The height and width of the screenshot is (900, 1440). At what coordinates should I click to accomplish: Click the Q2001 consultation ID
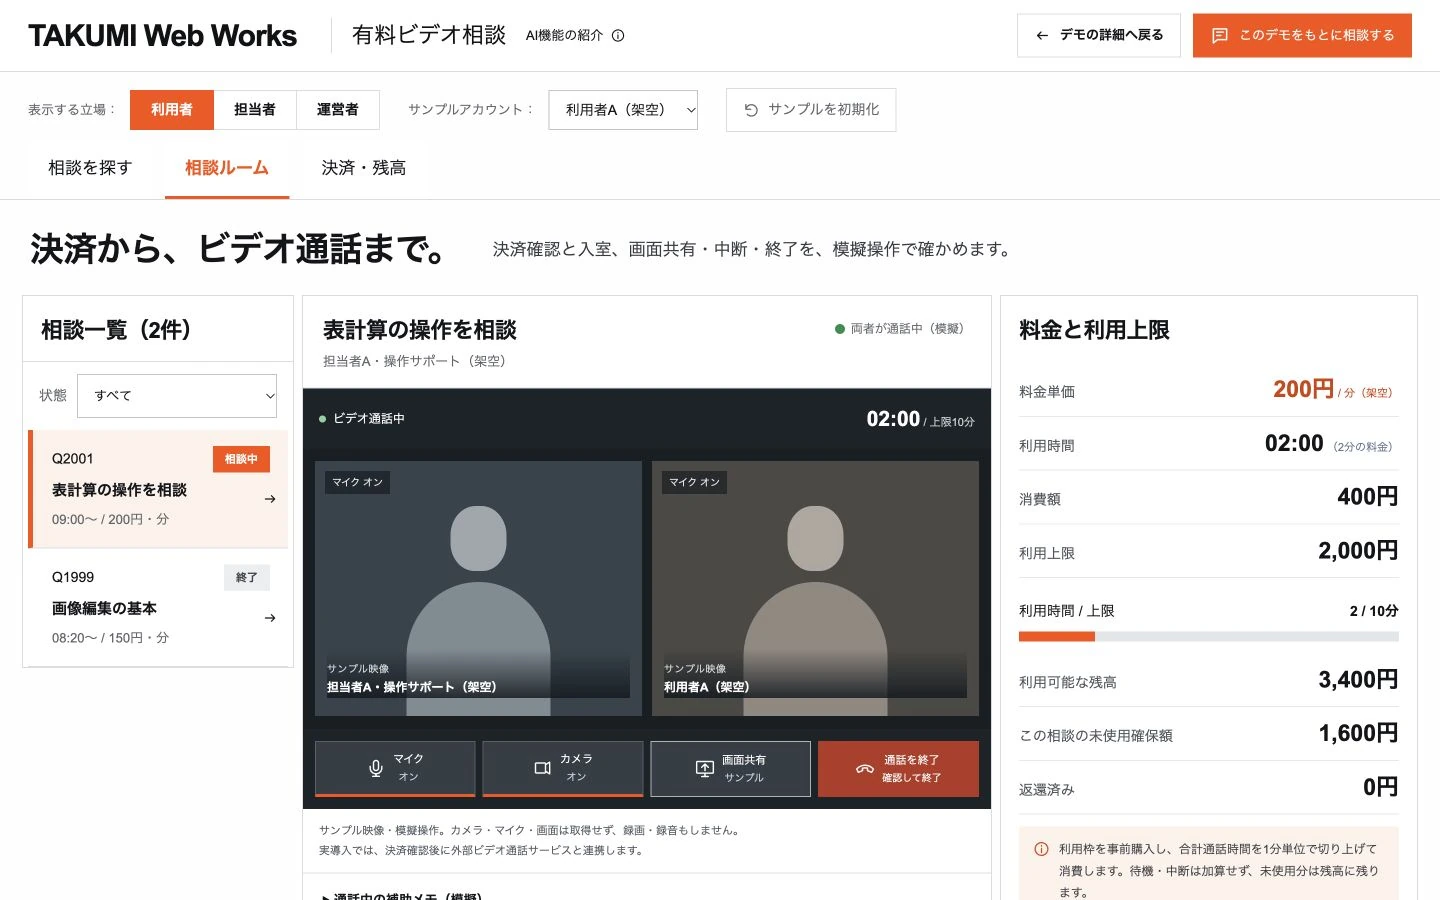click(73, 459)
